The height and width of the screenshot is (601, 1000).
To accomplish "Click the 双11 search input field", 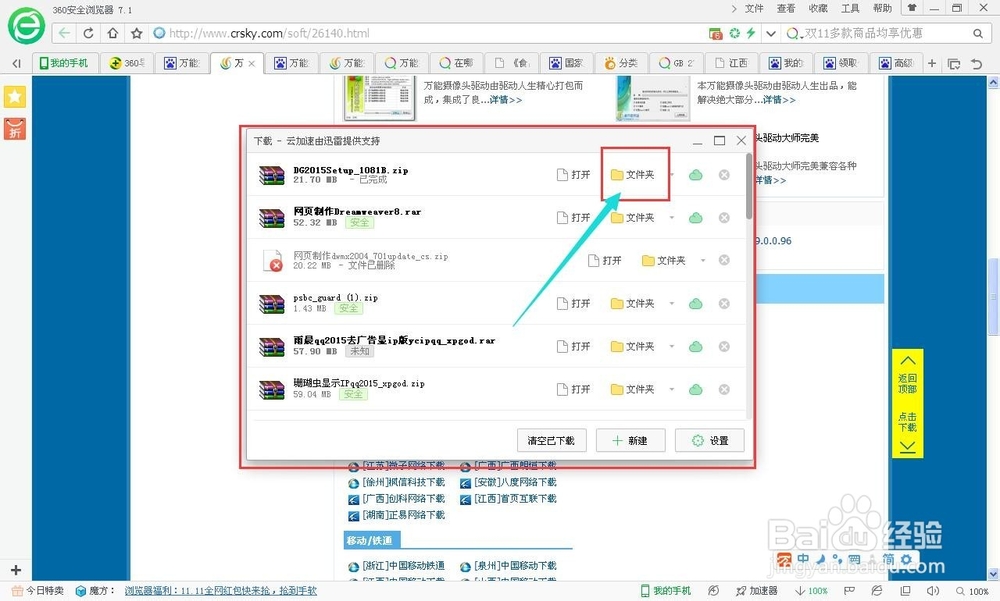I will (880, 33).
